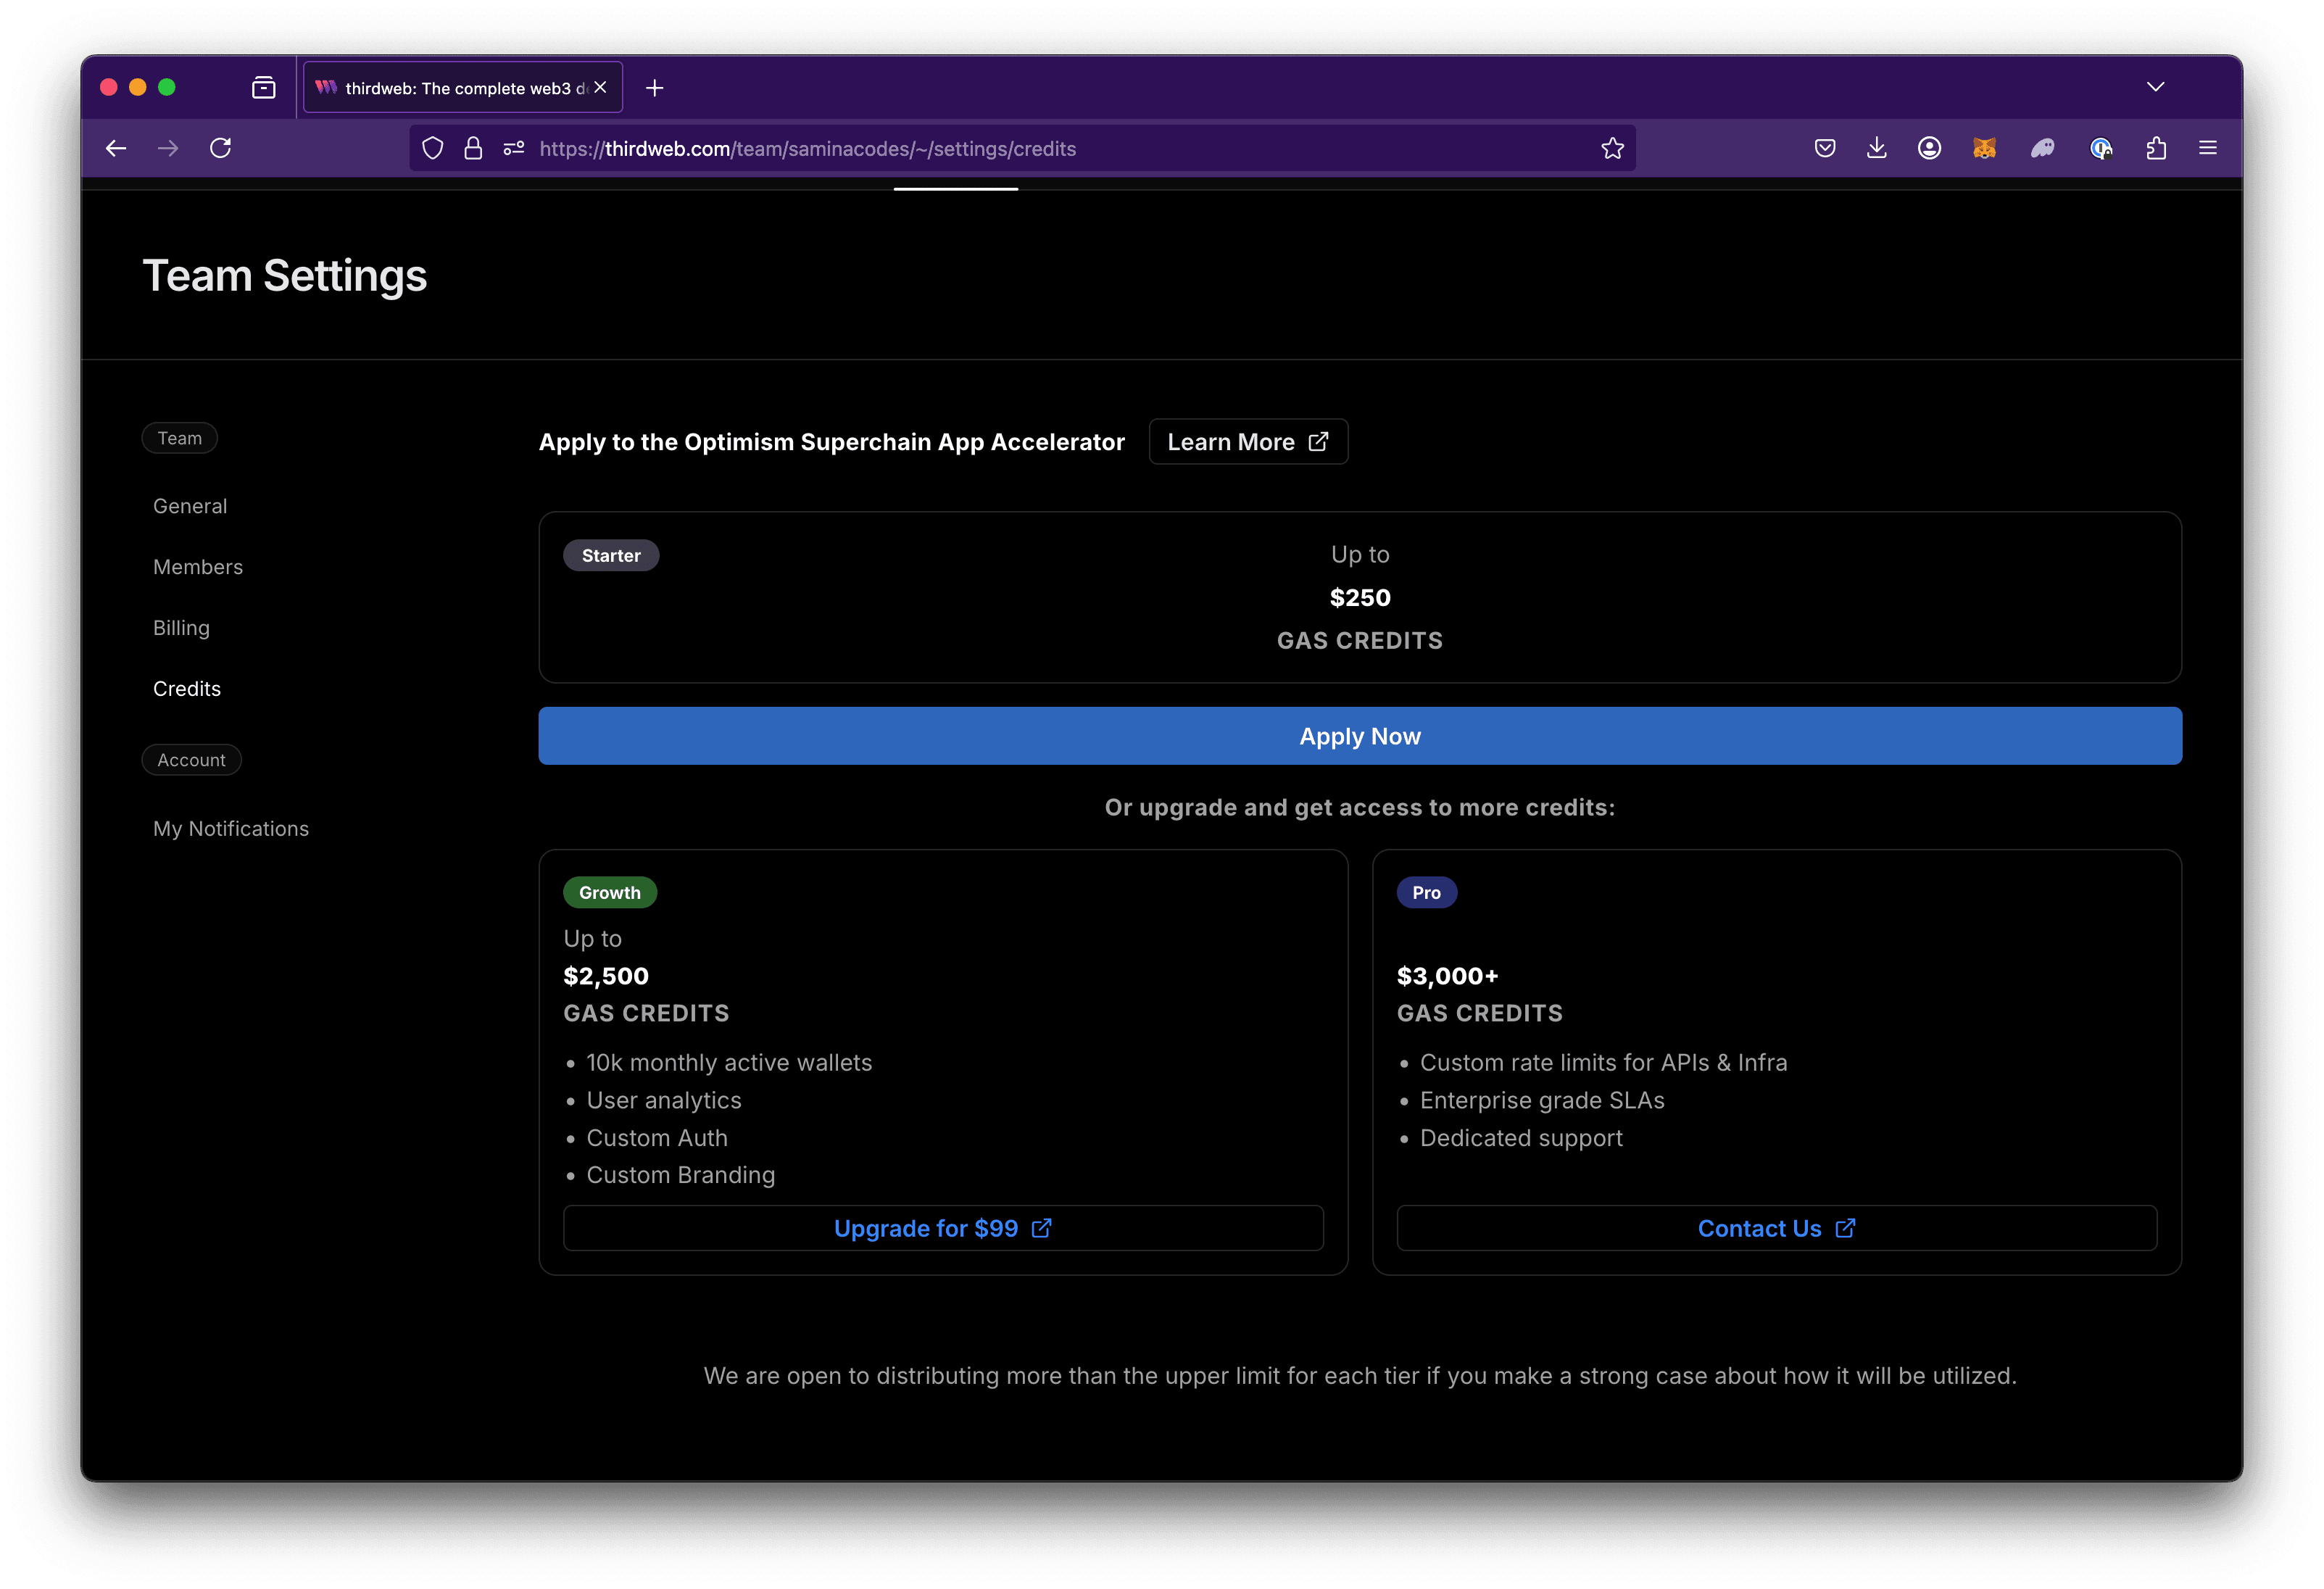Open the browser extensions puzzle menu
2324x1589 pixels.
[2155, 147]
